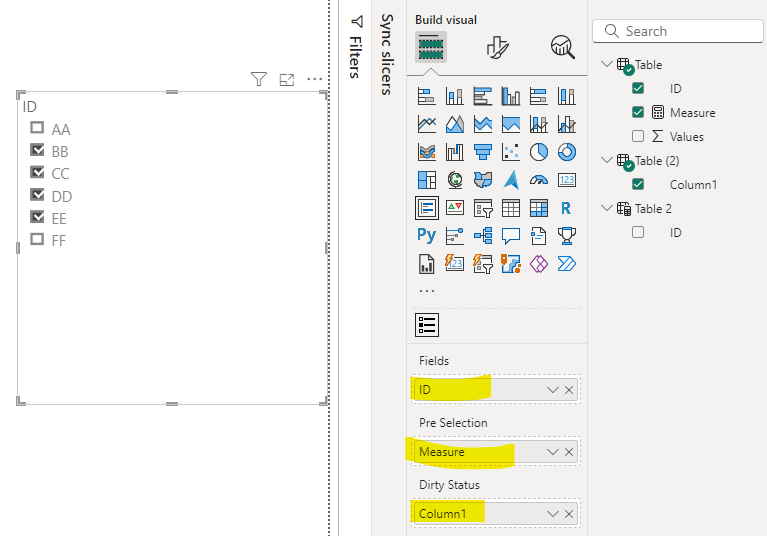Select the Power Apps visual
Viewport: 767px width, 536px height.
click(539, 264)
